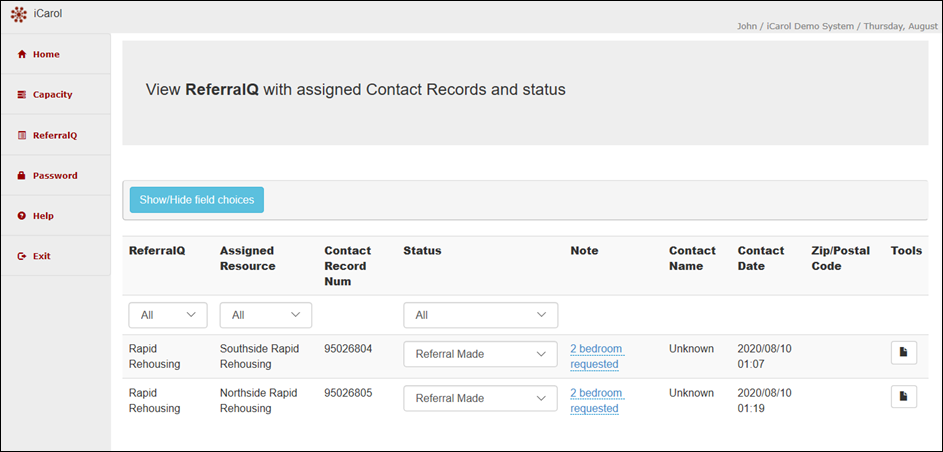Click the Note column header
Screen dimensions: 943x452
[585, 251]
